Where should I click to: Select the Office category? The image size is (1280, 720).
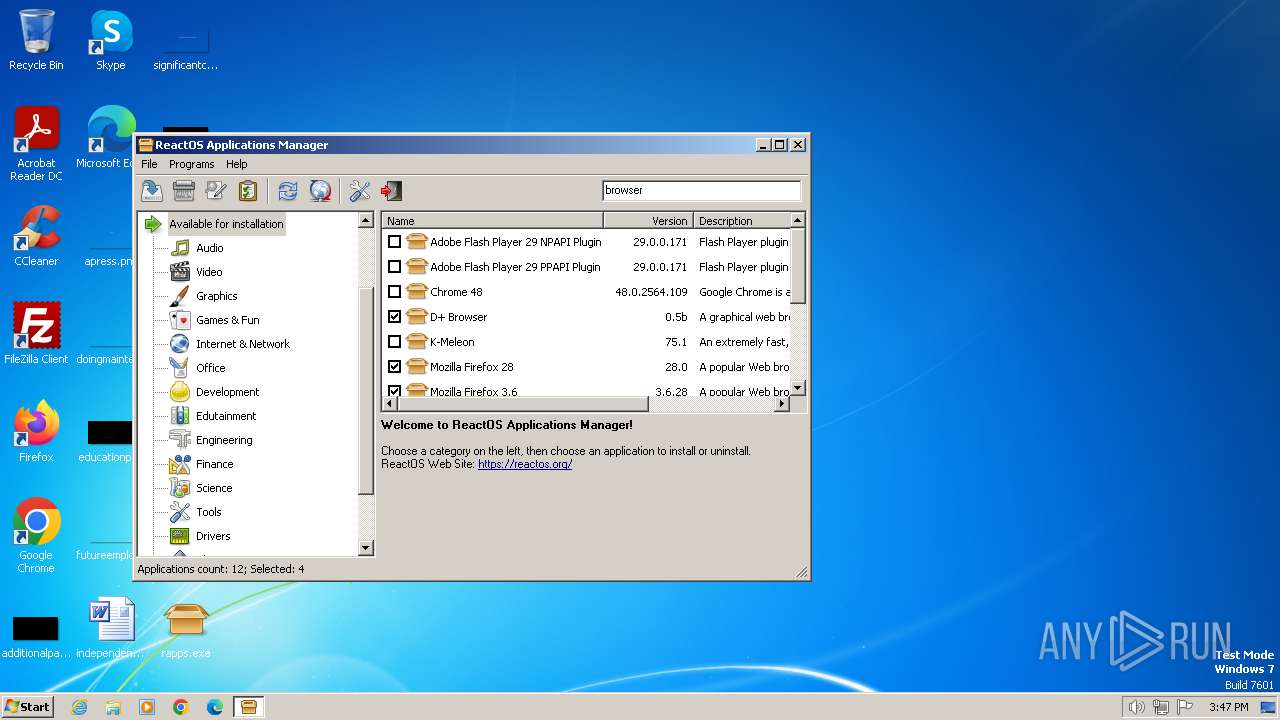click(210, 368)
